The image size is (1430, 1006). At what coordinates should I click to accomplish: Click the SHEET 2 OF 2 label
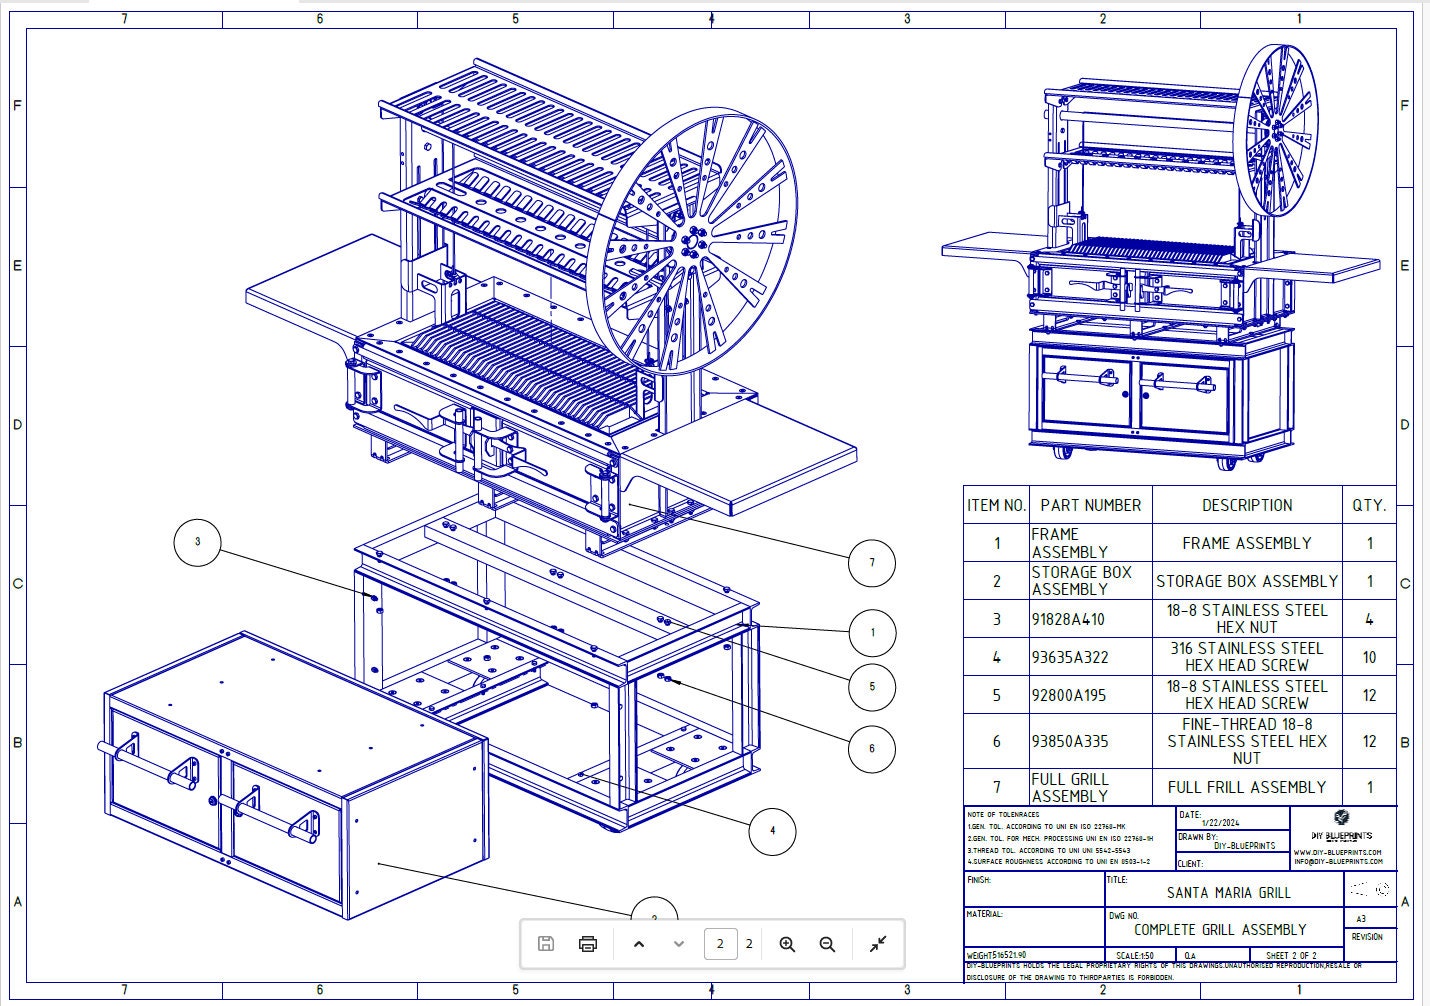point(1291,956)
